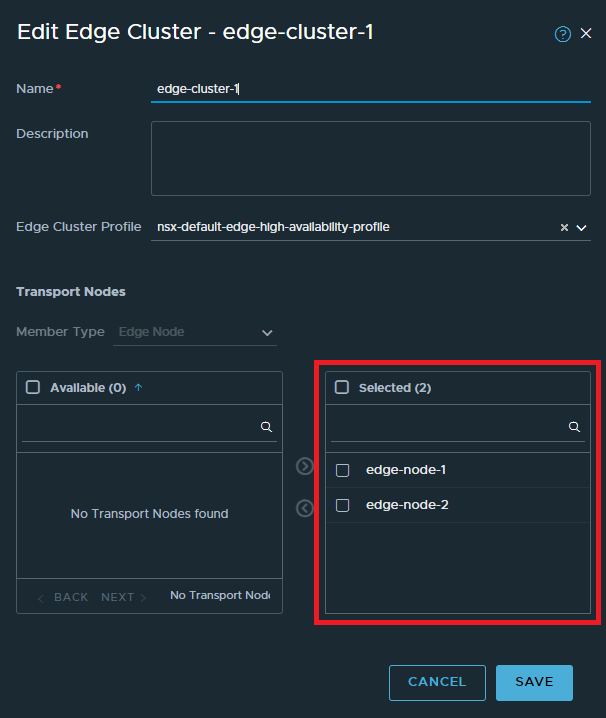
Task: Go to Next page of available nodes
Action: 123,597
